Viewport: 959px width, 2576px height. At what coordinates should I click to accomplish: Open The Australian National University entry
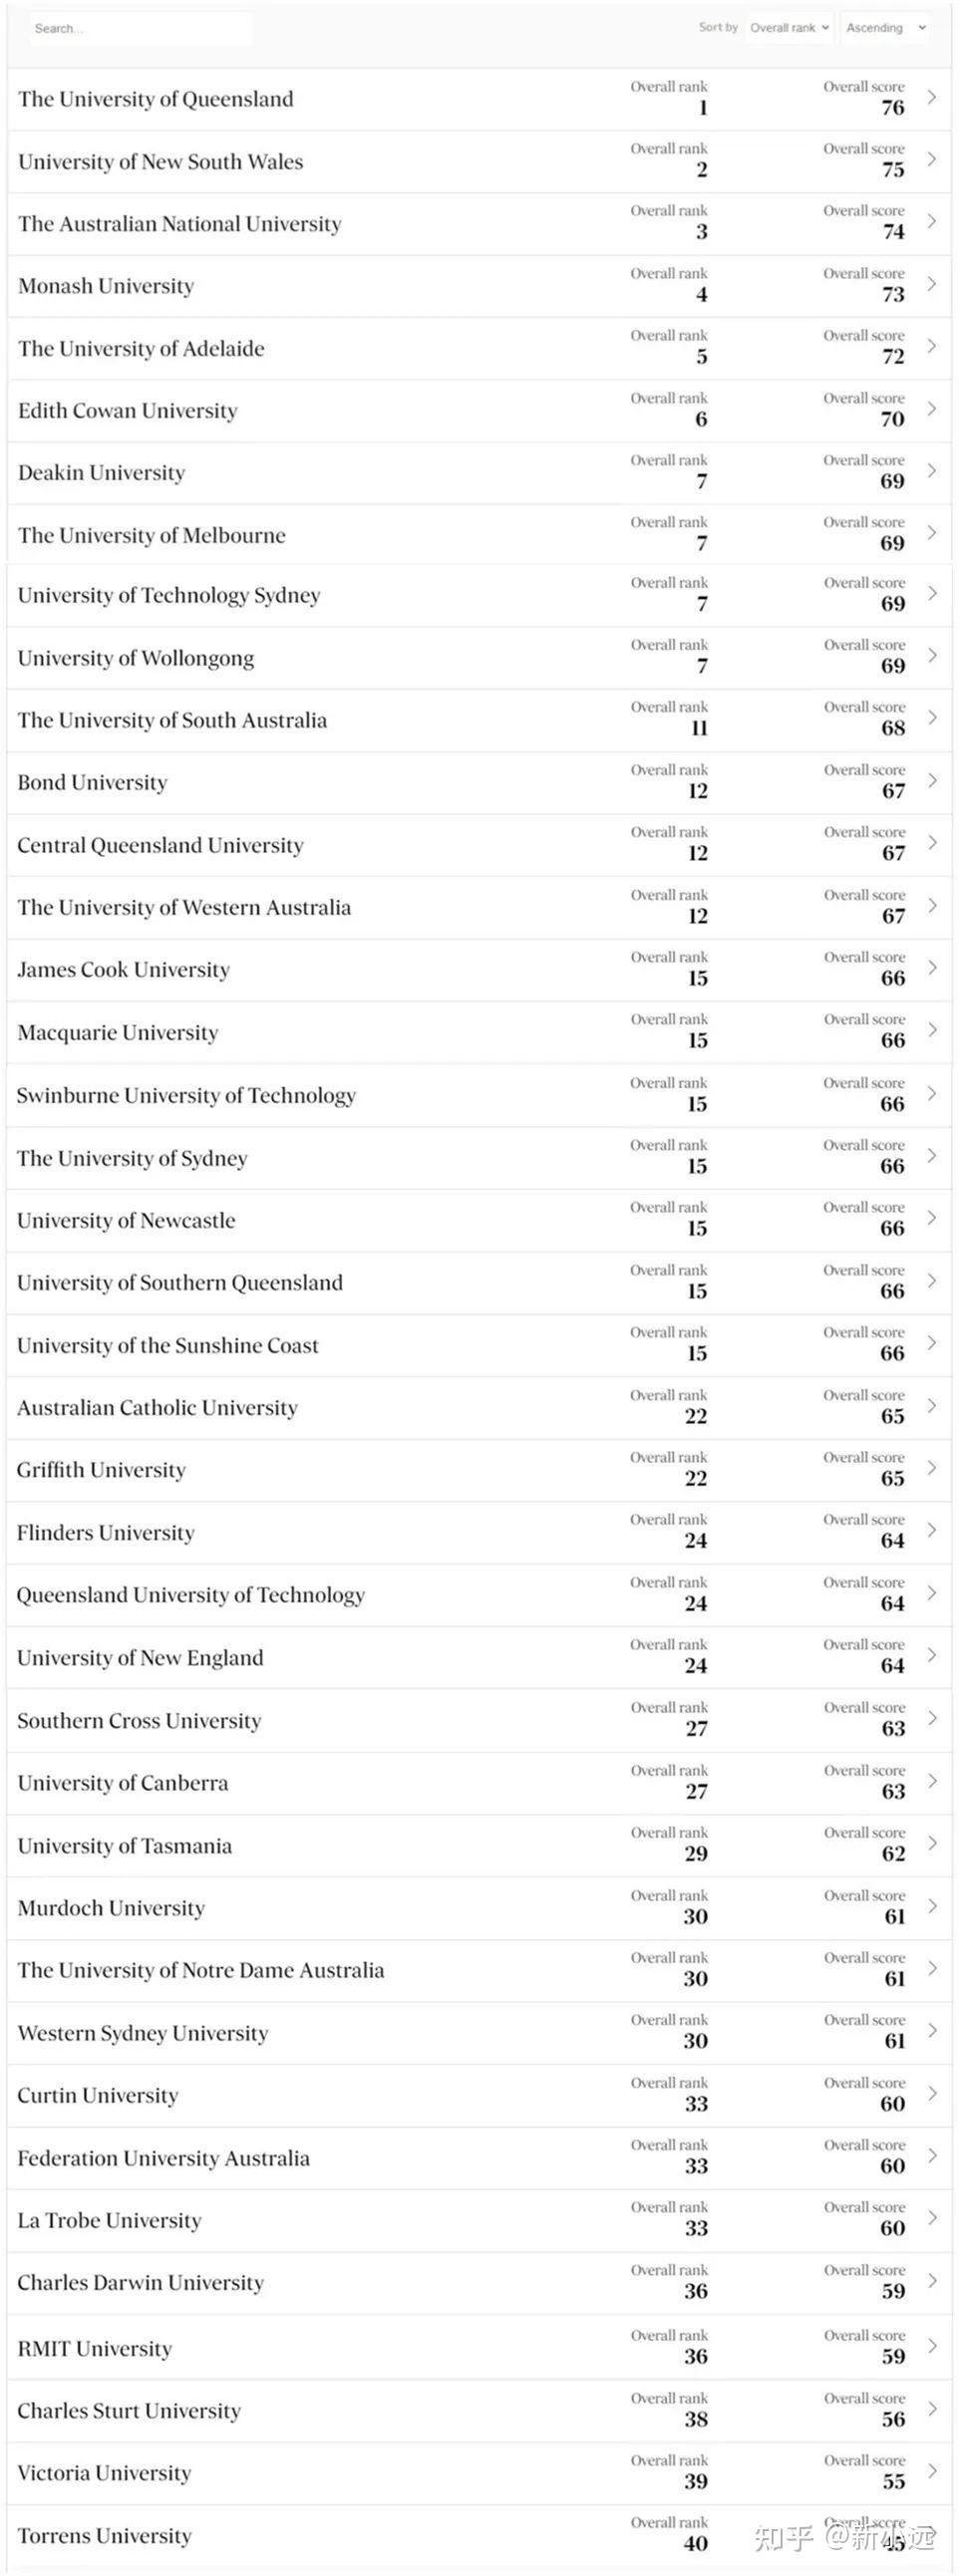click(179, 224)
